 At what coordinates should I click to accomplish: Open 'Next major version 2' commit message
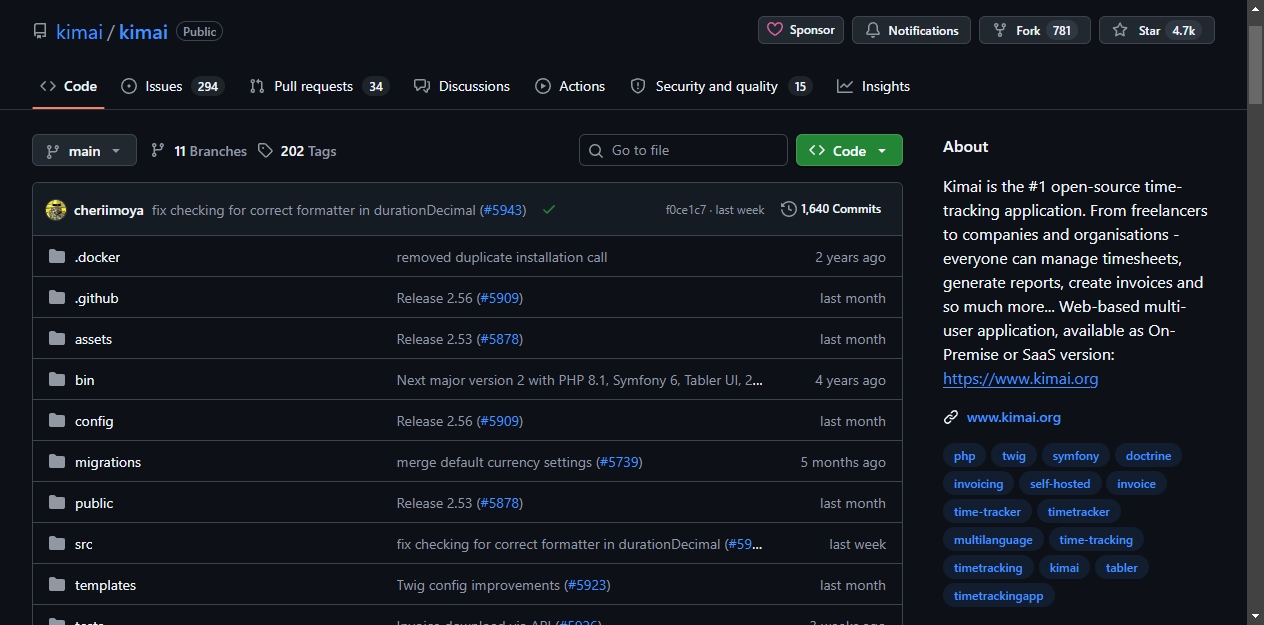pos(580,380)
